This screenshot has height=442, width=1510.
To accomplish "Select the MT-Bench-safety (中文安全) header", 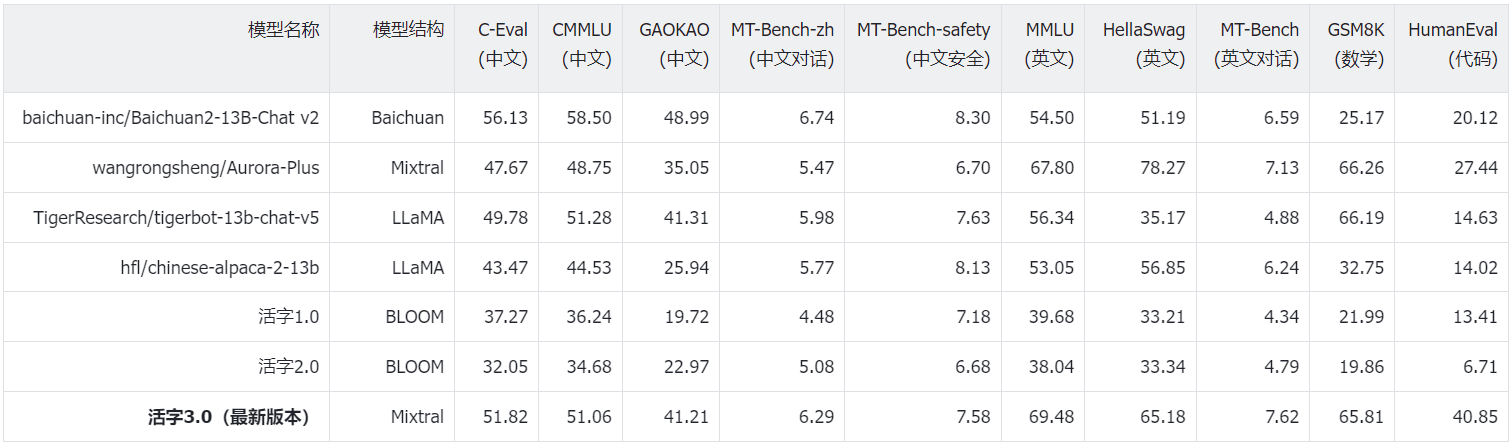I will (x=923, y=44).
